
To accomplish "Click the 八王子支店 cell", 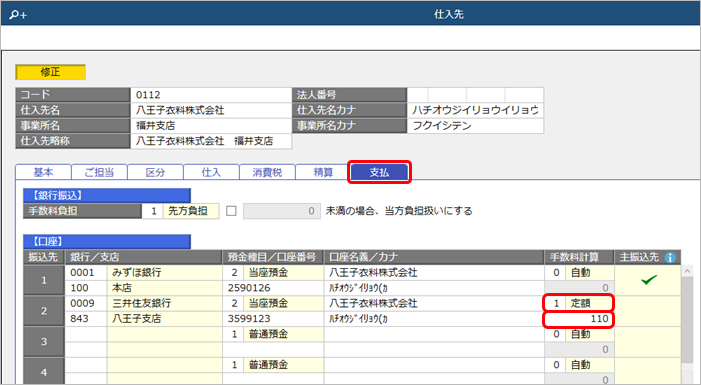I will [x=165, y=319].
